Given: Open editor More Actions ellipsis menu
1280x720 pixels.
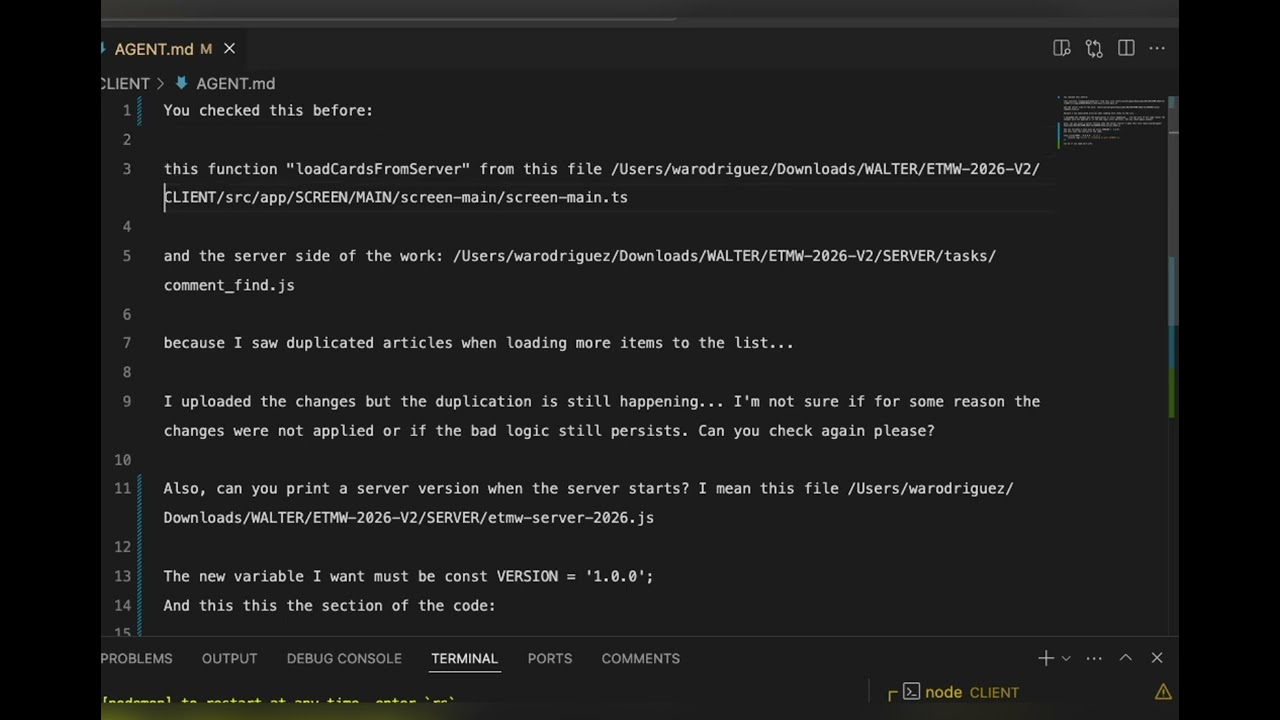Looking at the screenshot, I should click(1157, 48).
